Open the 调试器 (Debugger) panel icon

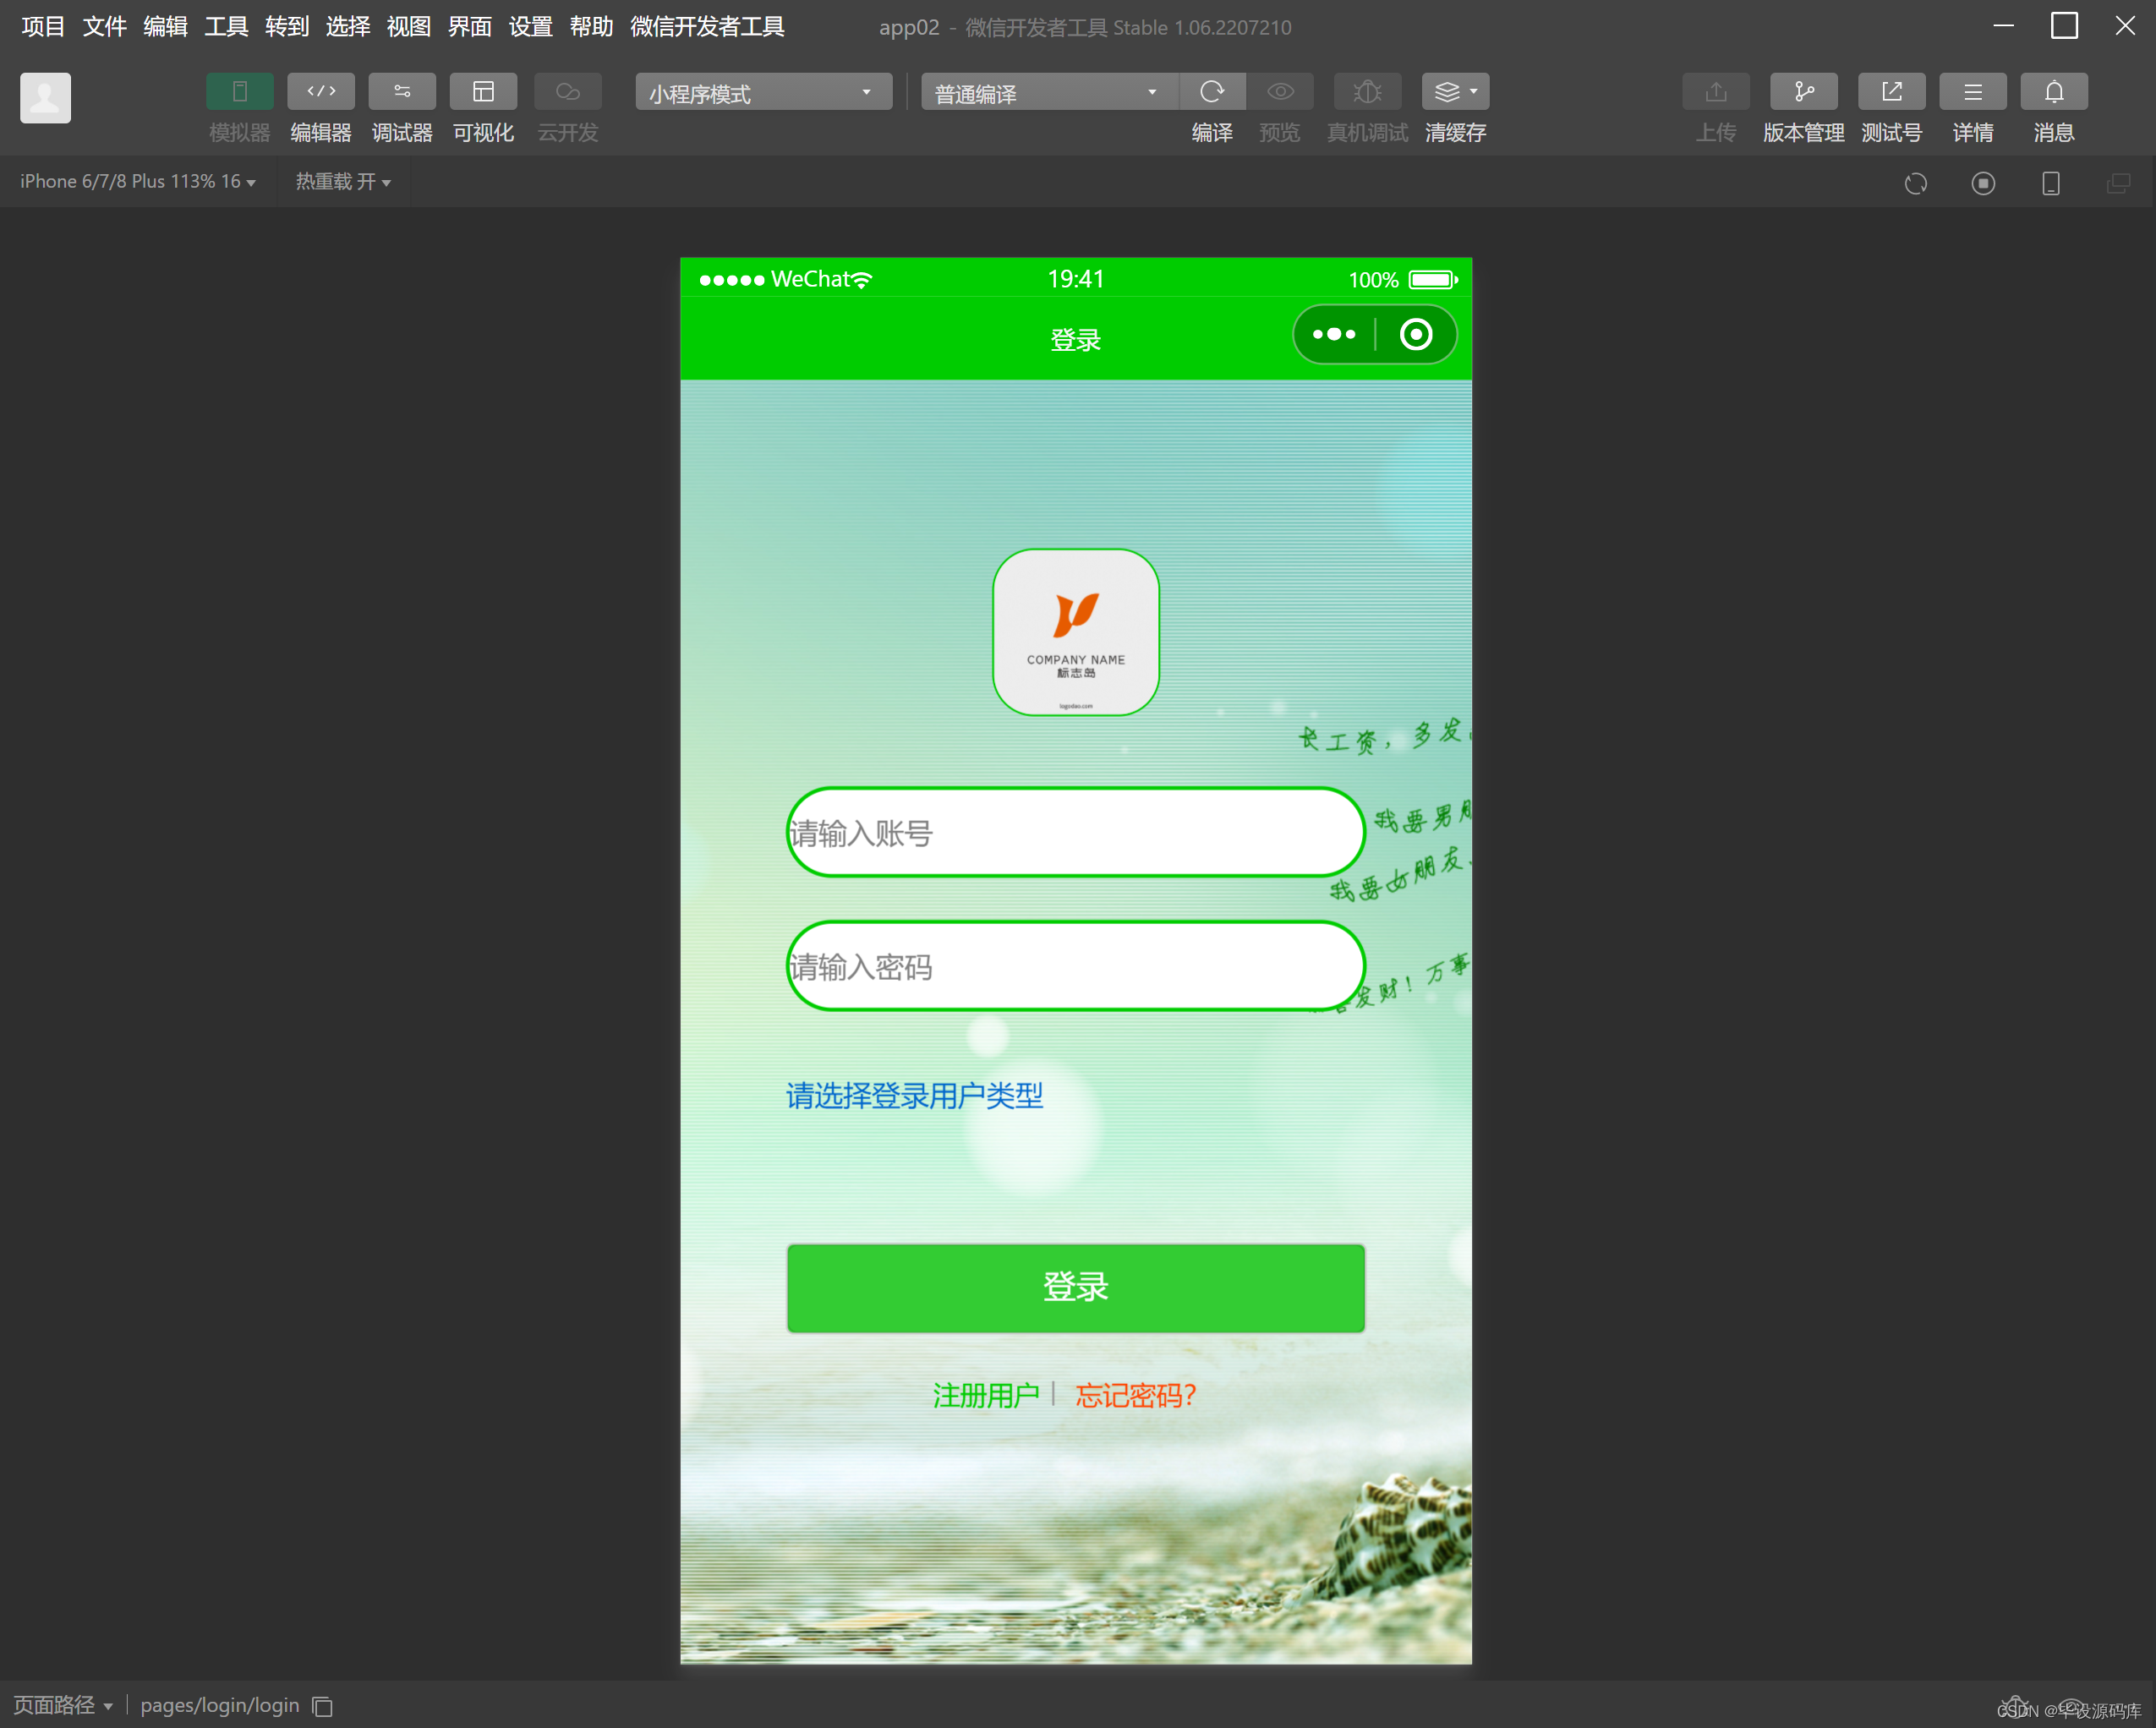click(x=402, y=91)
